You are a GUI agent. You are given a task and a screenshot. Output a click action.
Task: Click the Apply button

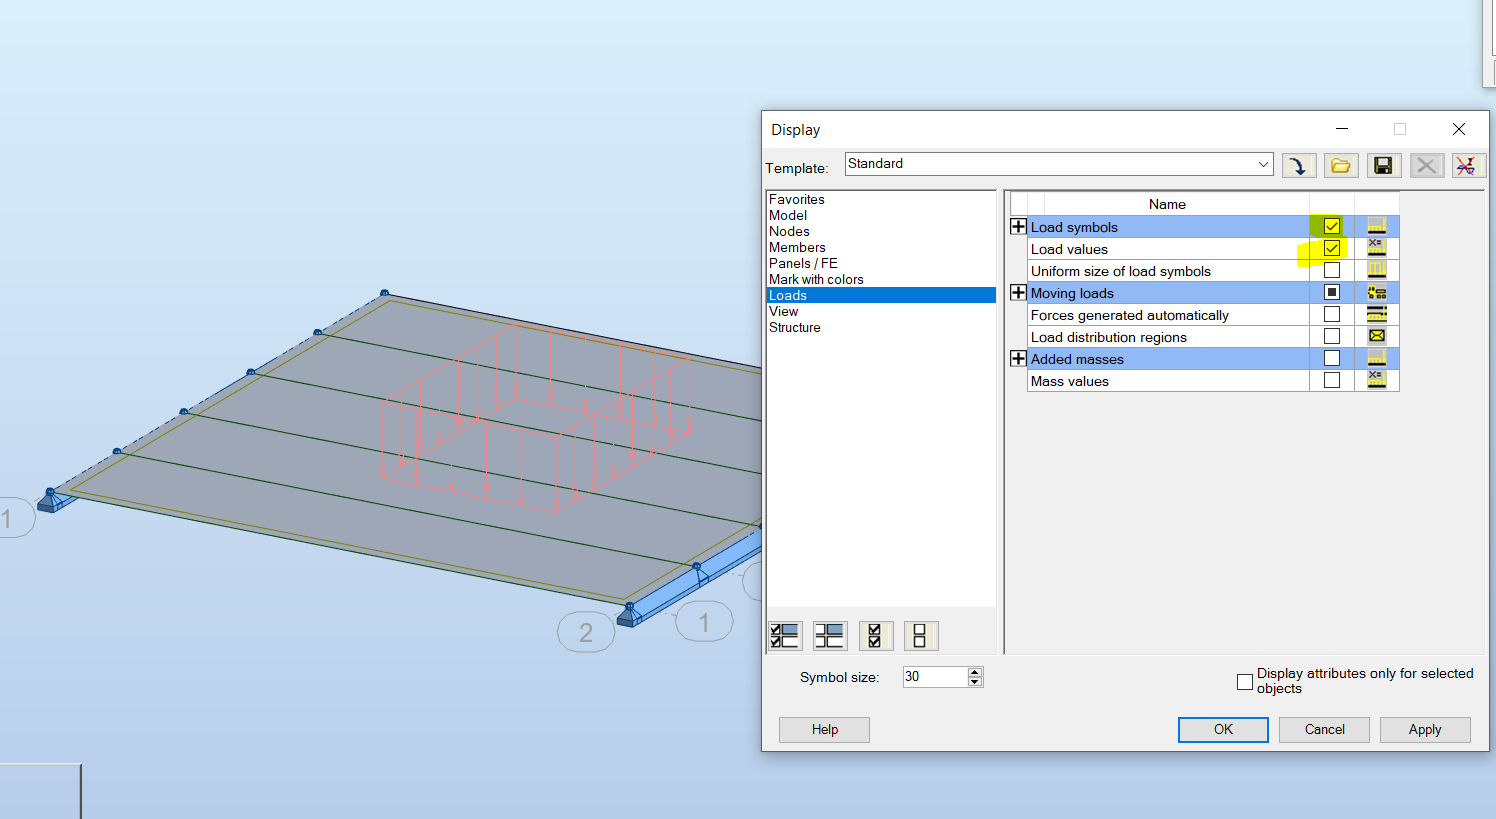[x=1424, y=729]
